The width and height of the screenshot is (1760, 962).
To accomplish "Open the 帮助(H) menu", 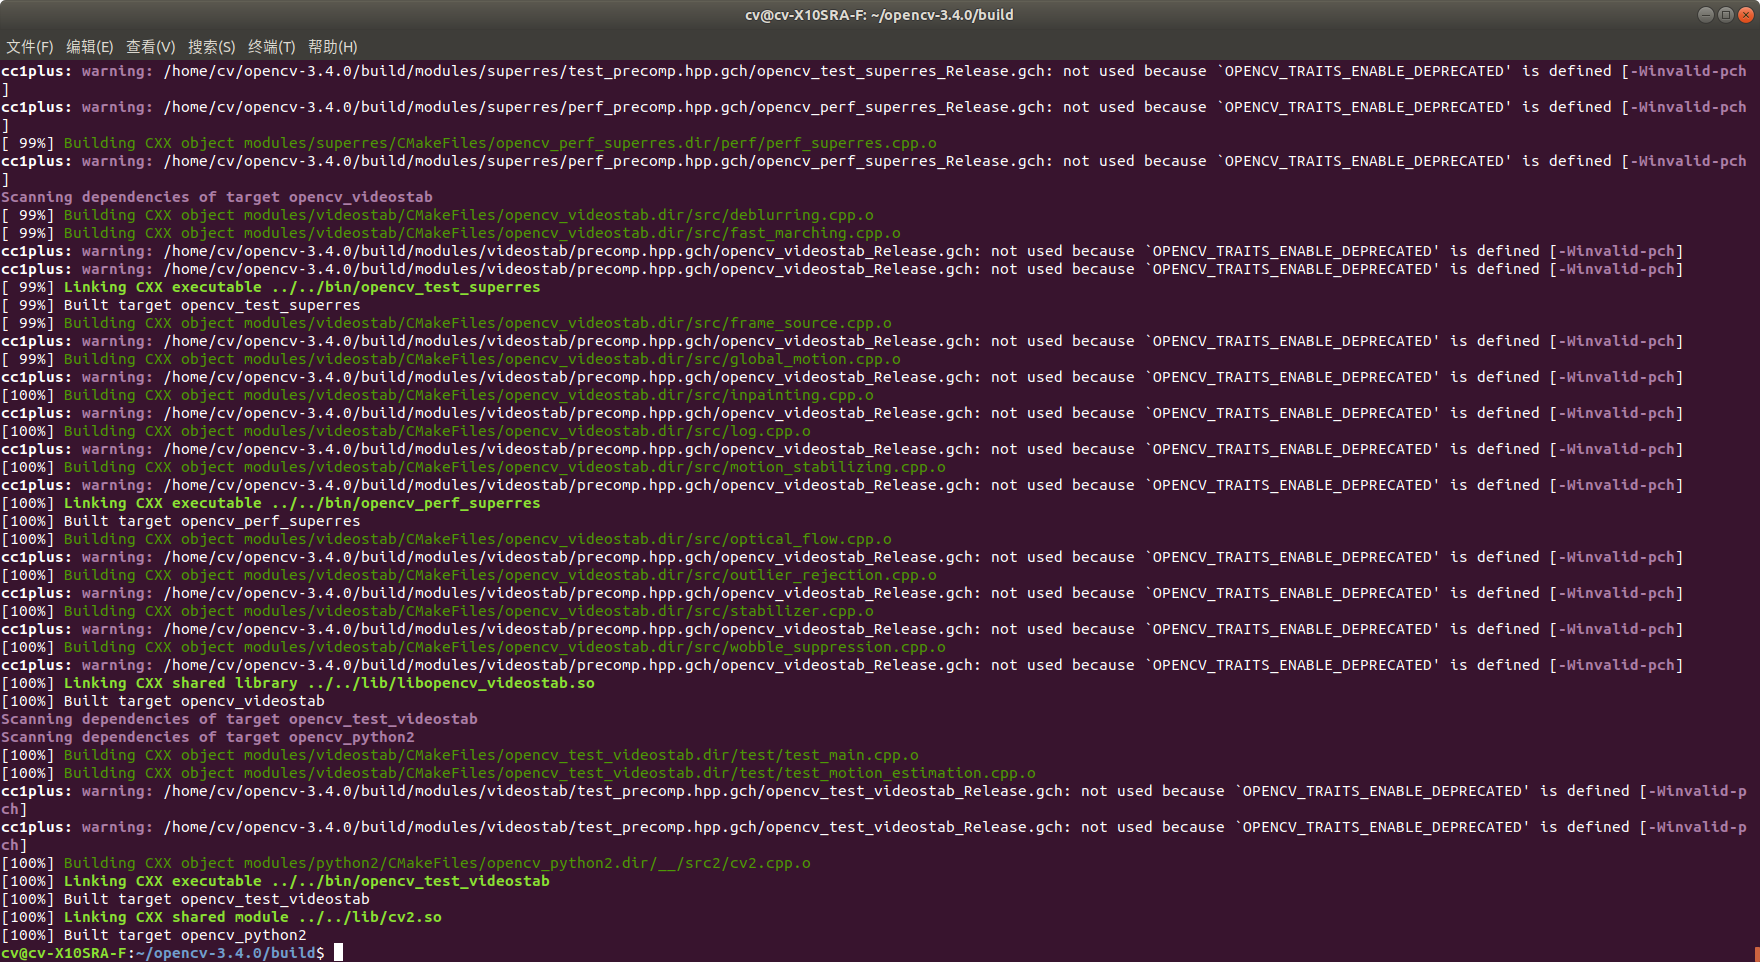I will click(x=333, y=47).
